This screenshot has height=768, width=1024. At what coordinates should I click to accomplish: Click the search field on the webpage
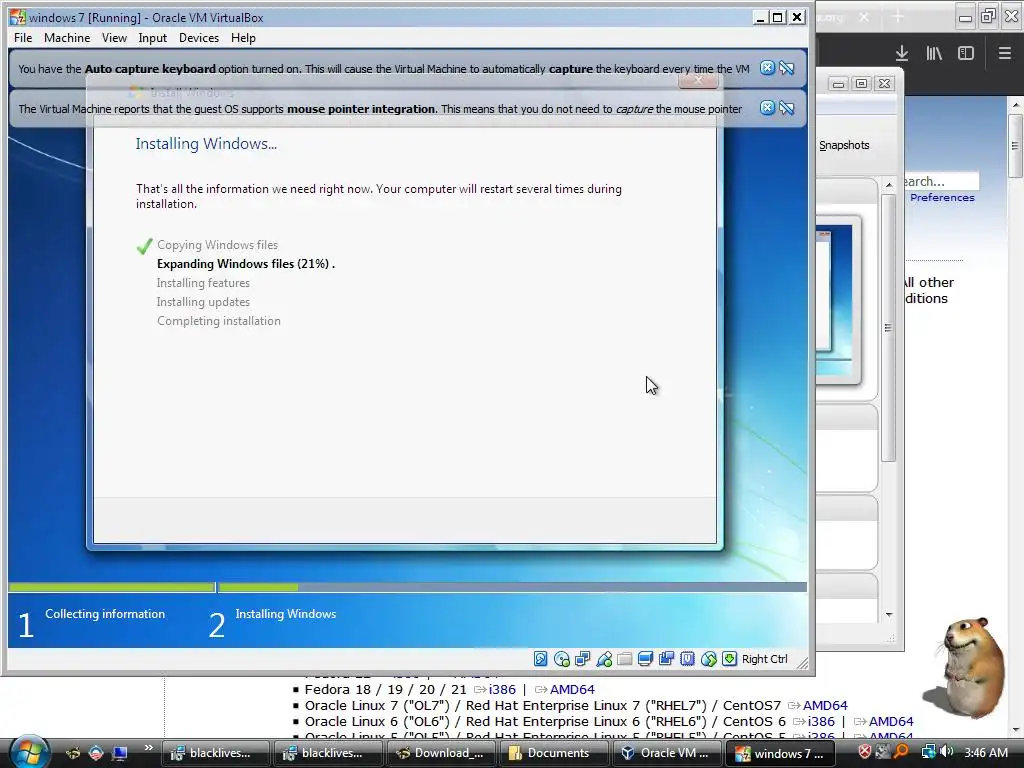940,181
